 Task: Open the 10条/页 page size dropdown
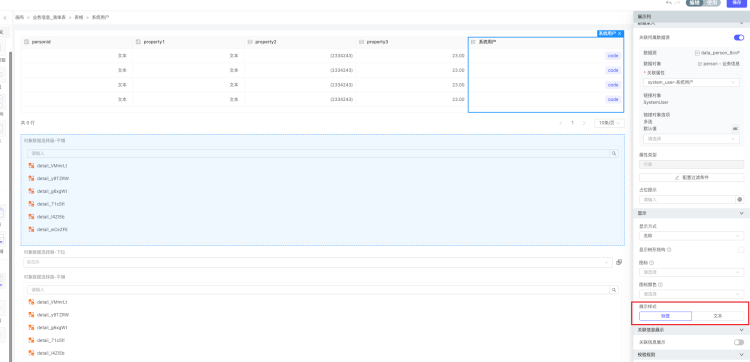point(609,123)
